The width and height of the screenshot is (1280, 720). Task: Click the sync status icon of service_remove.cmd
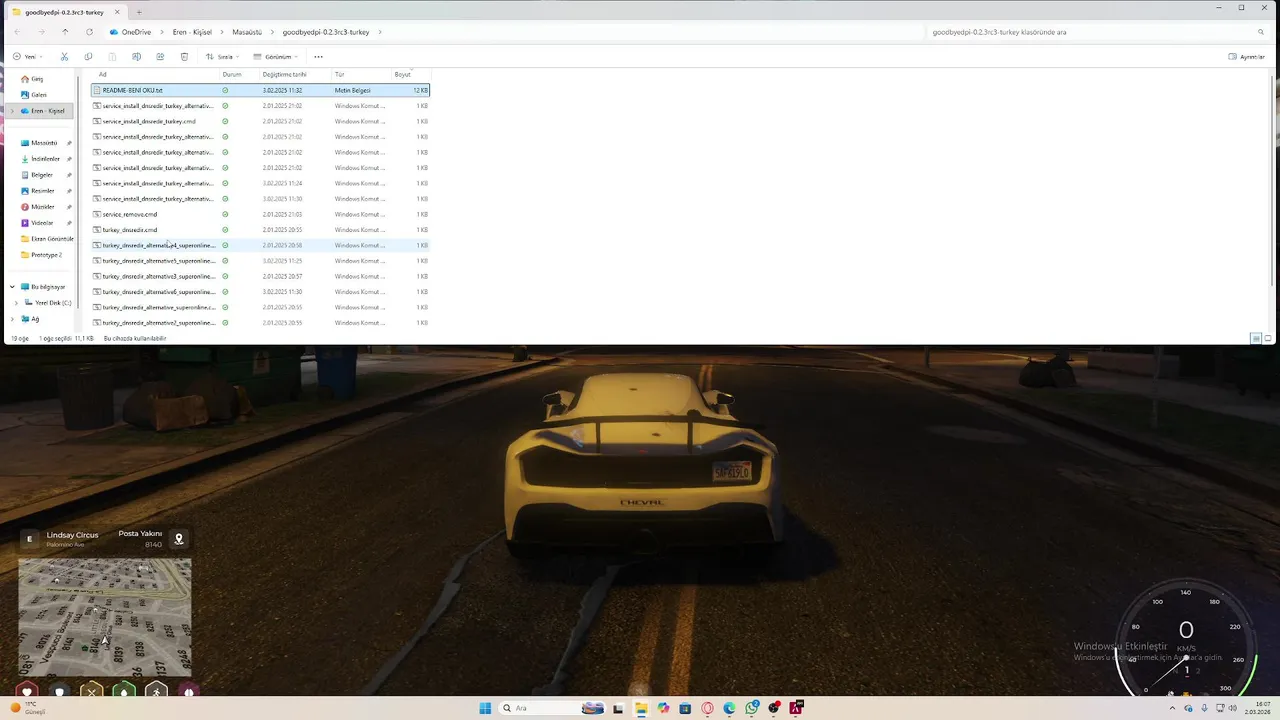pos(225,214)
